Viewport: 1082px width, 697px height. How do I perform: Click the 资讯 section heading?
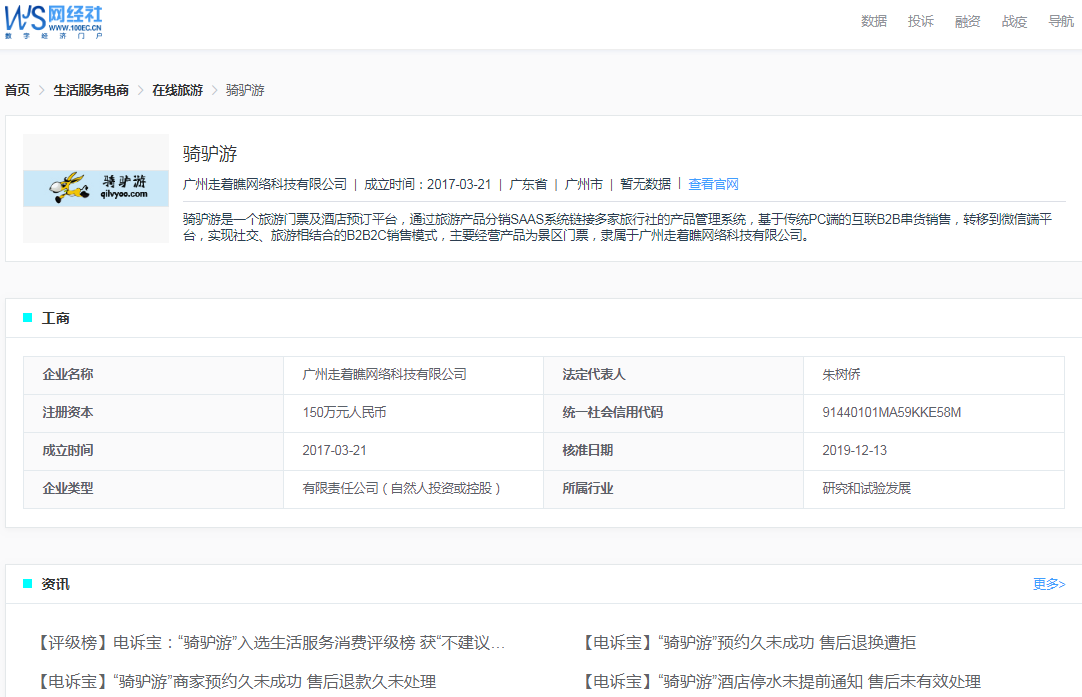[x=55, y=584]
